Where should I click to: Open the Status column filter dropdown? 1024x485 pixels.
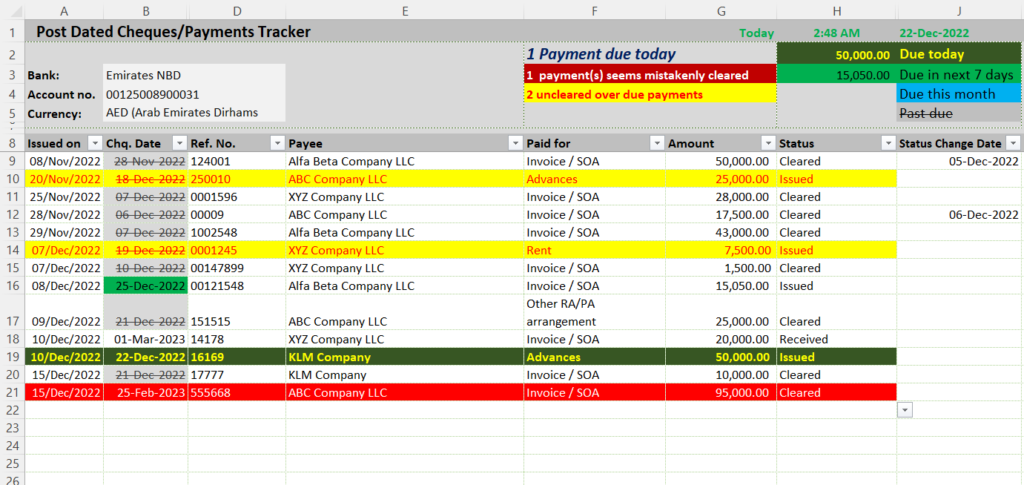tap(886, 143)
